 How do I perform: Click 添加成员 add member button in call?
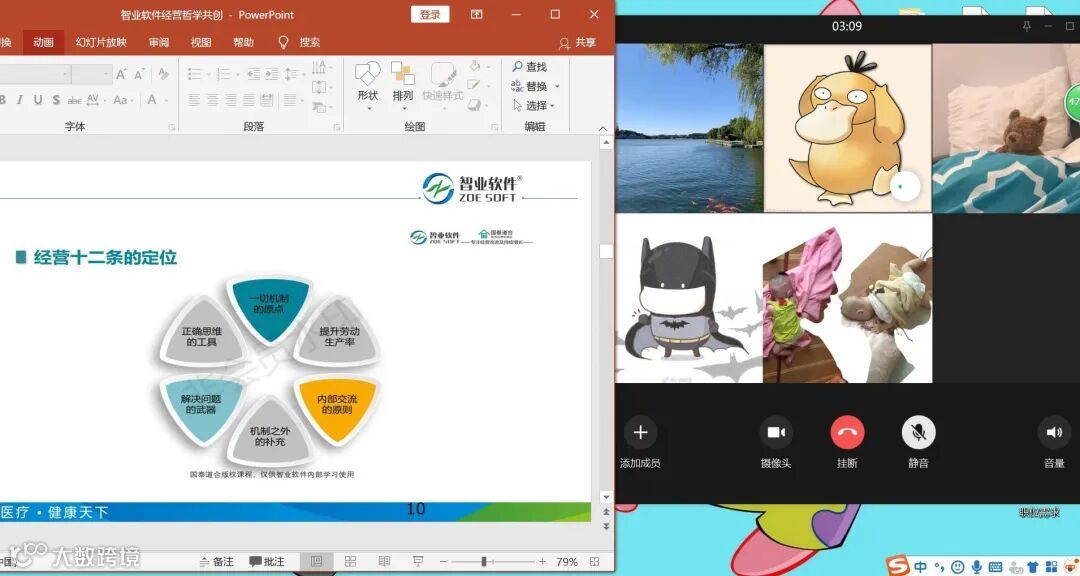point(641,442)
